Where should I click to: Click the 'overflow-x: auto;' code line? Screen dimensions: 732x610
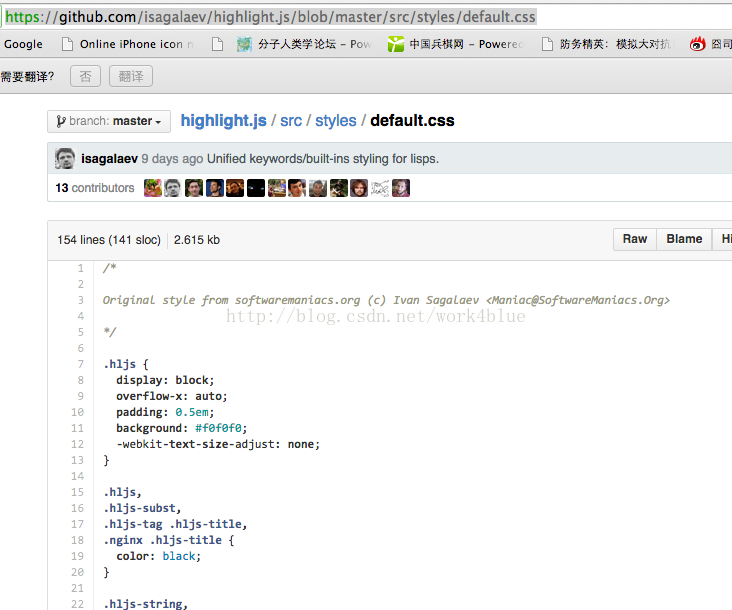[x=172, y=396]
